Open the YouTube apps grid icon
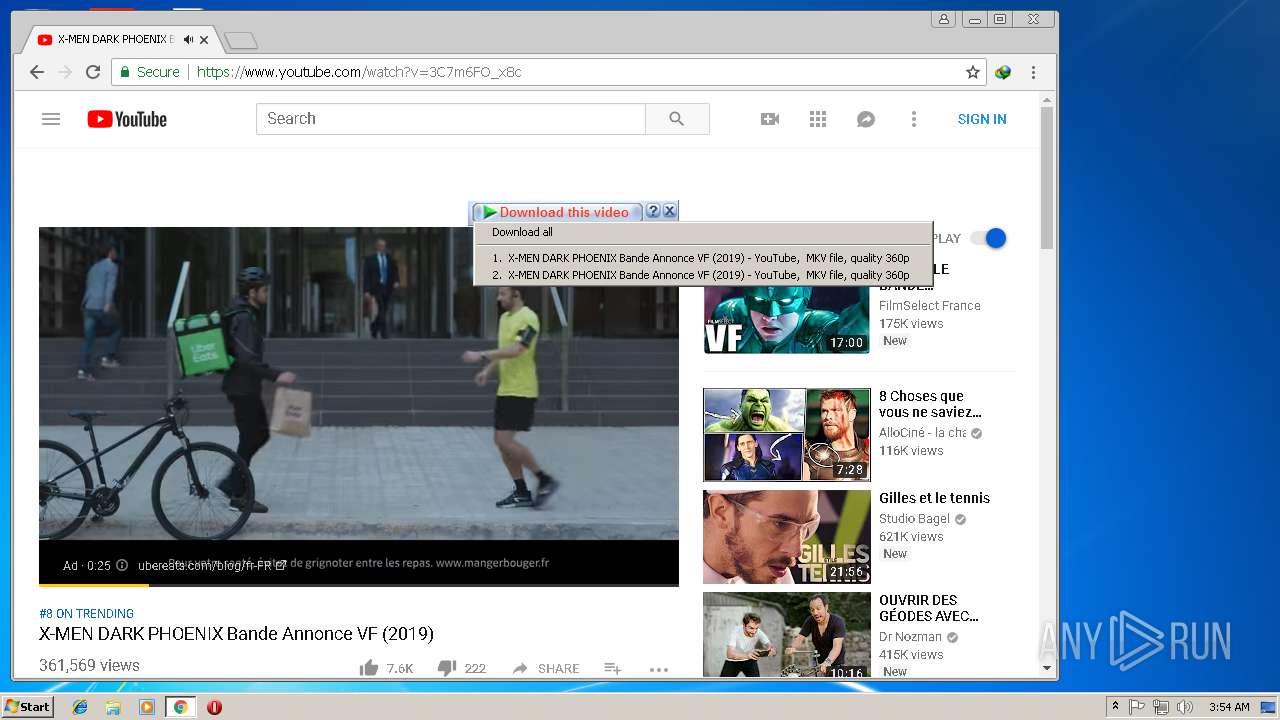The width and height of the screenshot is (1280, 720). 818,119
